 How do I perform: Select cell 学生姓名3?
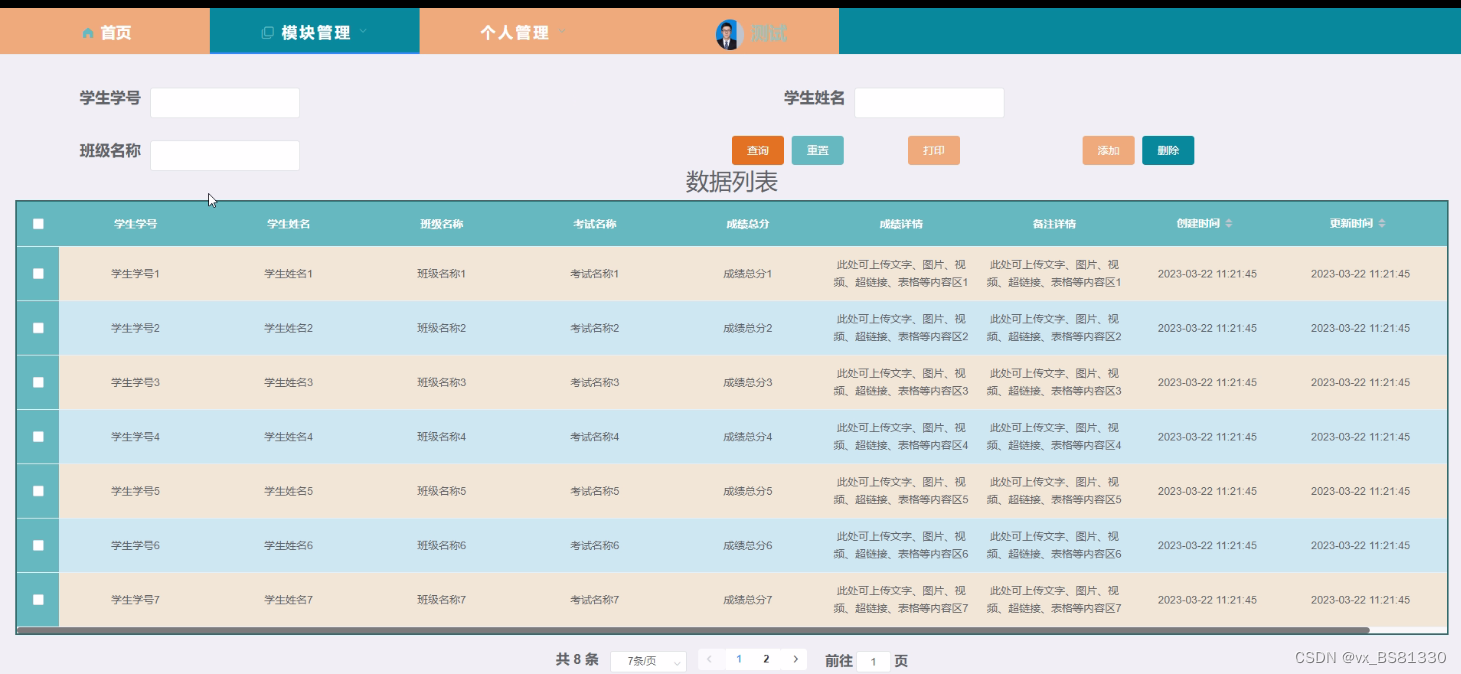point(288,383)
